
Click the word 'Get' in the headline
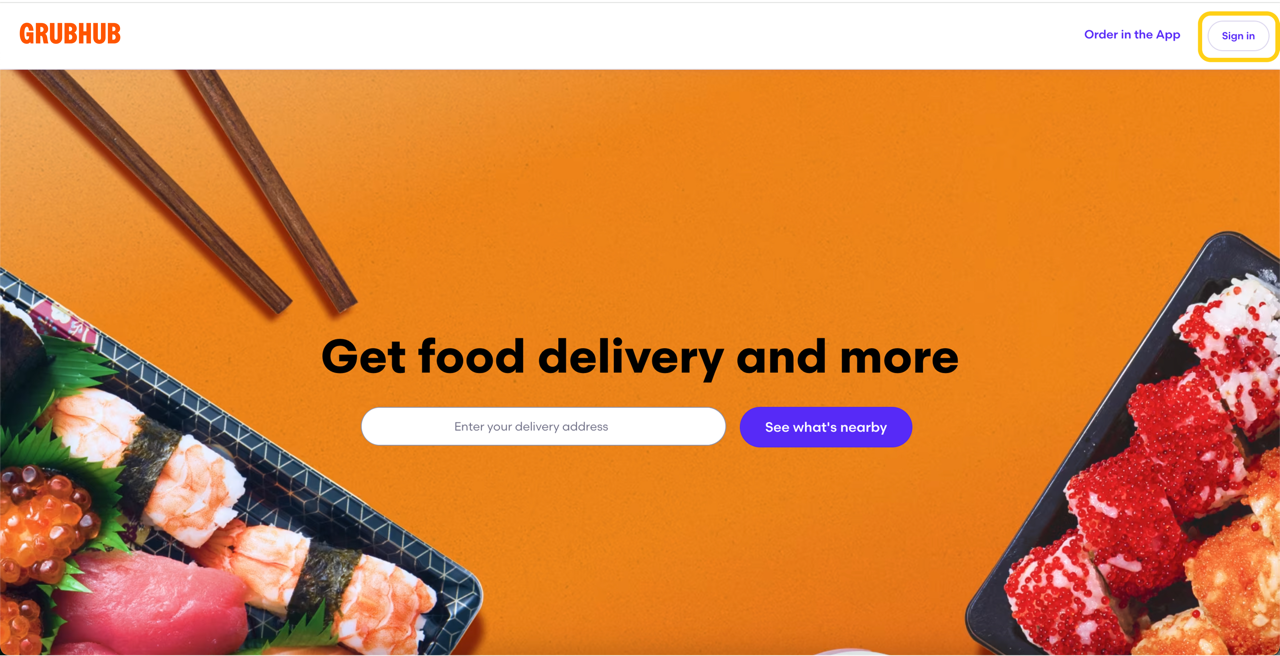pos(362,356)
